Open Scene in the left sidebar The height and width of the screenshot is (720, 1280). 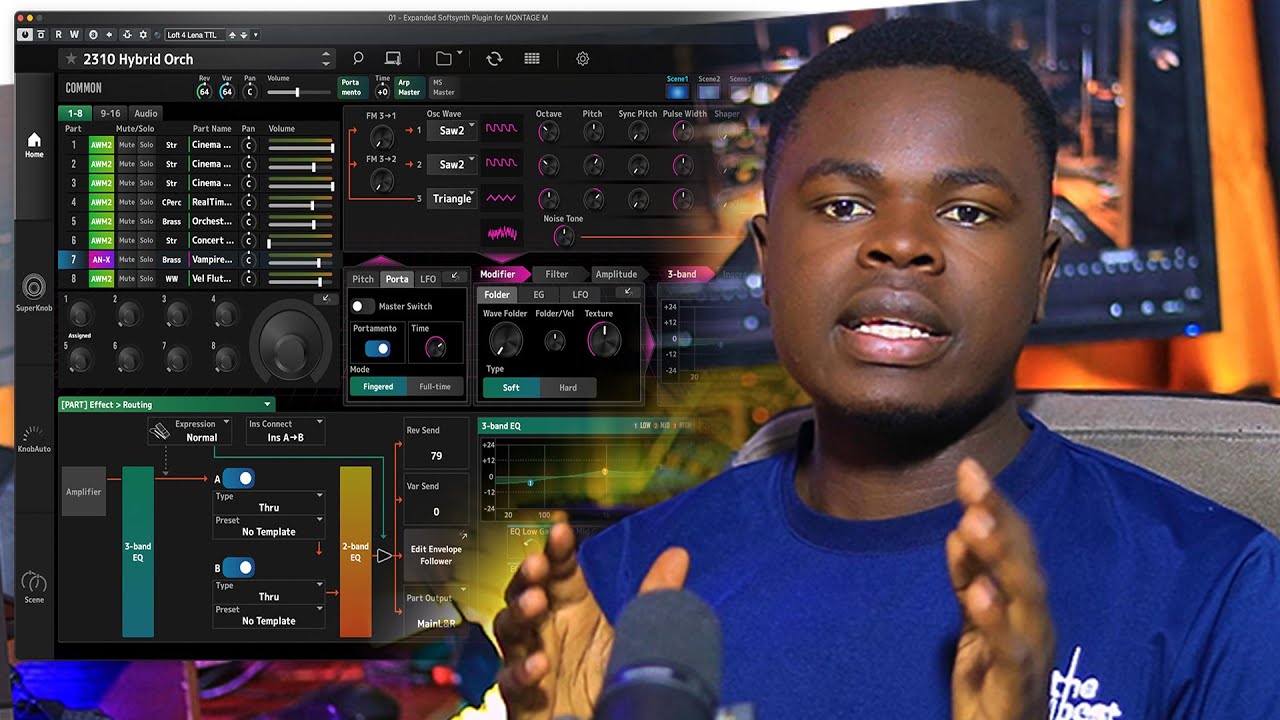pos(34,587)
